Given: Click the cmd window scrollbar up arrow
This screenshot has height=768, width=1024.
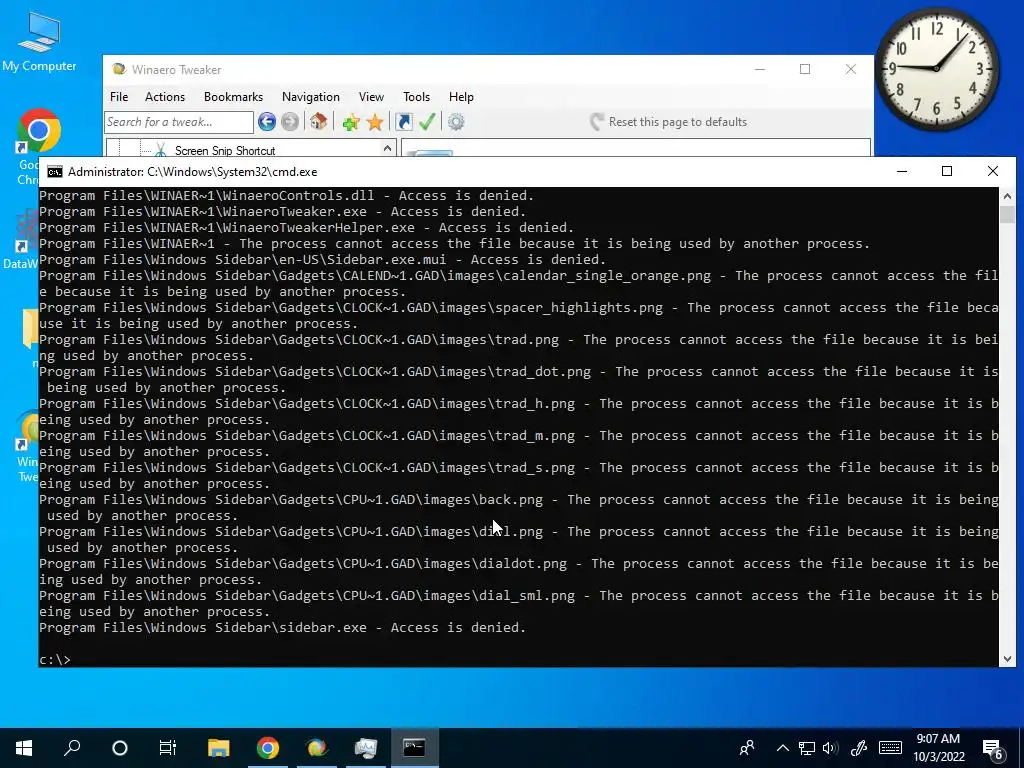Looking at the screenshot, I should [1007, 195].
